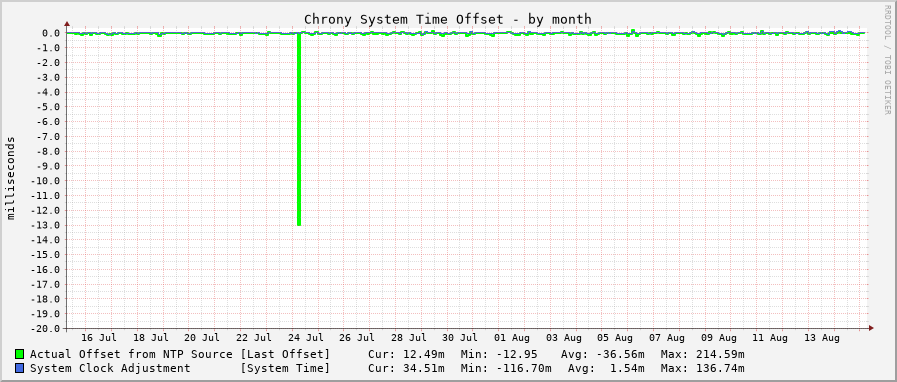
Task: Click the 'Avg: -36.56m' value
Action: [x=602, y=355]
